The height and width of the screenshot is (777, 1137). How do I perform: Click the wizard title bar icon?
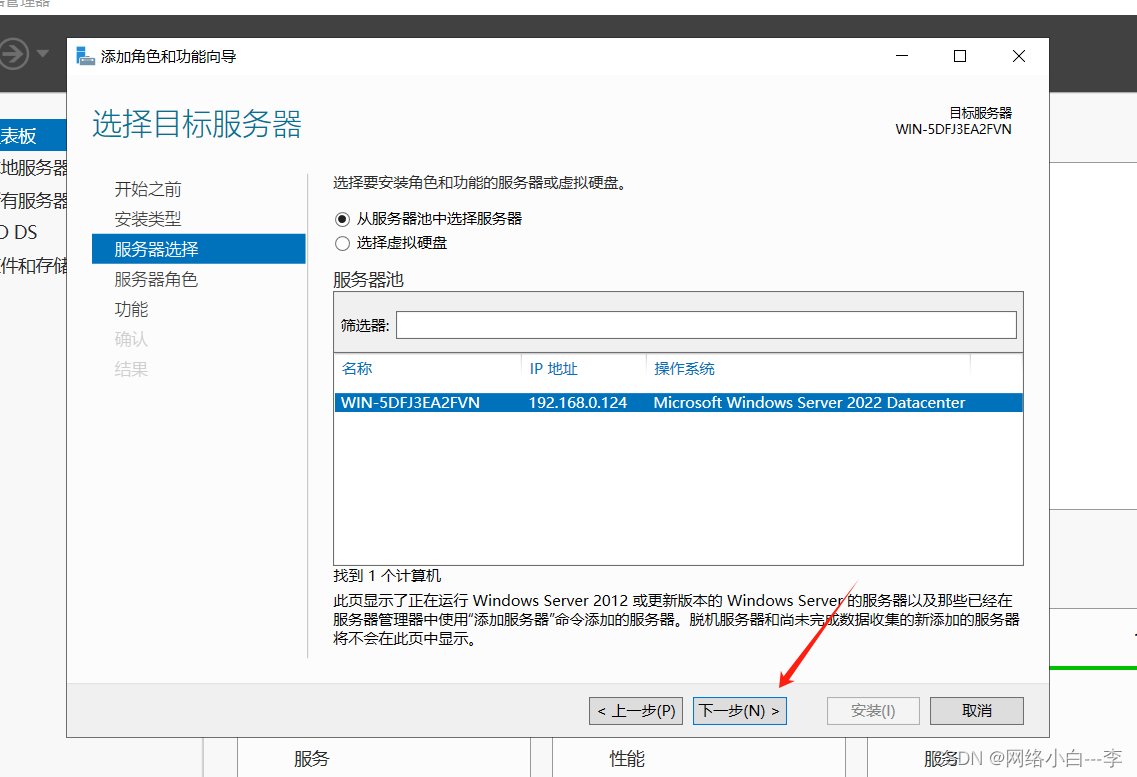pos(86,57)
